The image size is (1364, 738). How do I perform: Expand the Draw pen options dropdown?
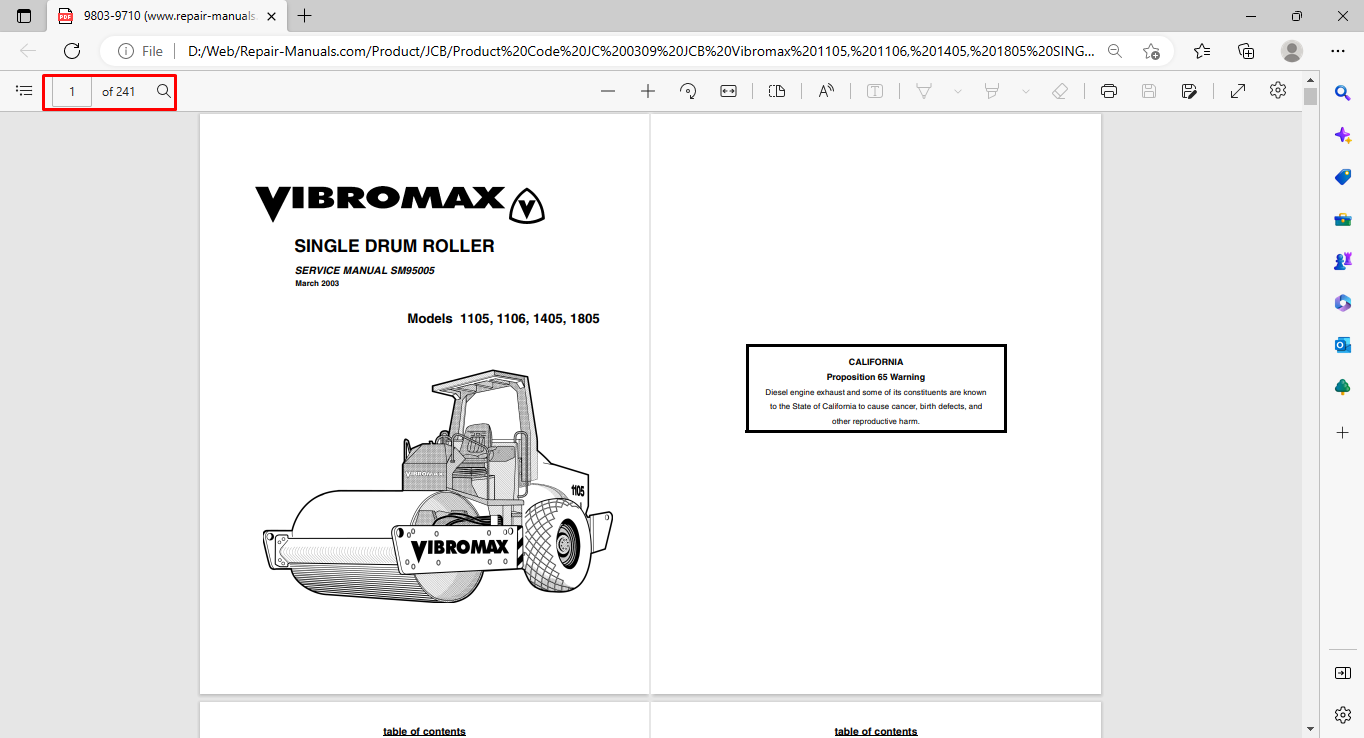(958, 91)
